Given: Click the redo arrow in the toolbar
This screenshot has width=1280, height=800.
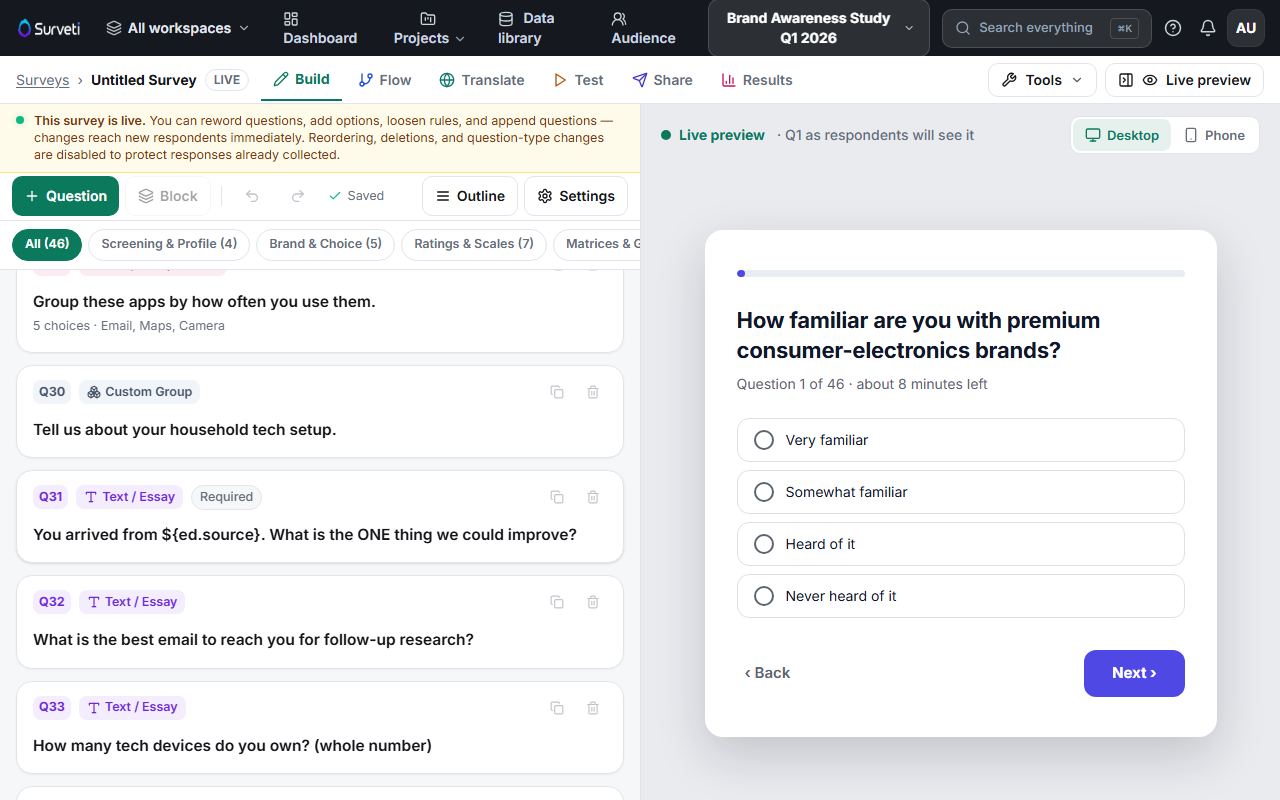Looking at the screenshot, I should click(298, 196).
